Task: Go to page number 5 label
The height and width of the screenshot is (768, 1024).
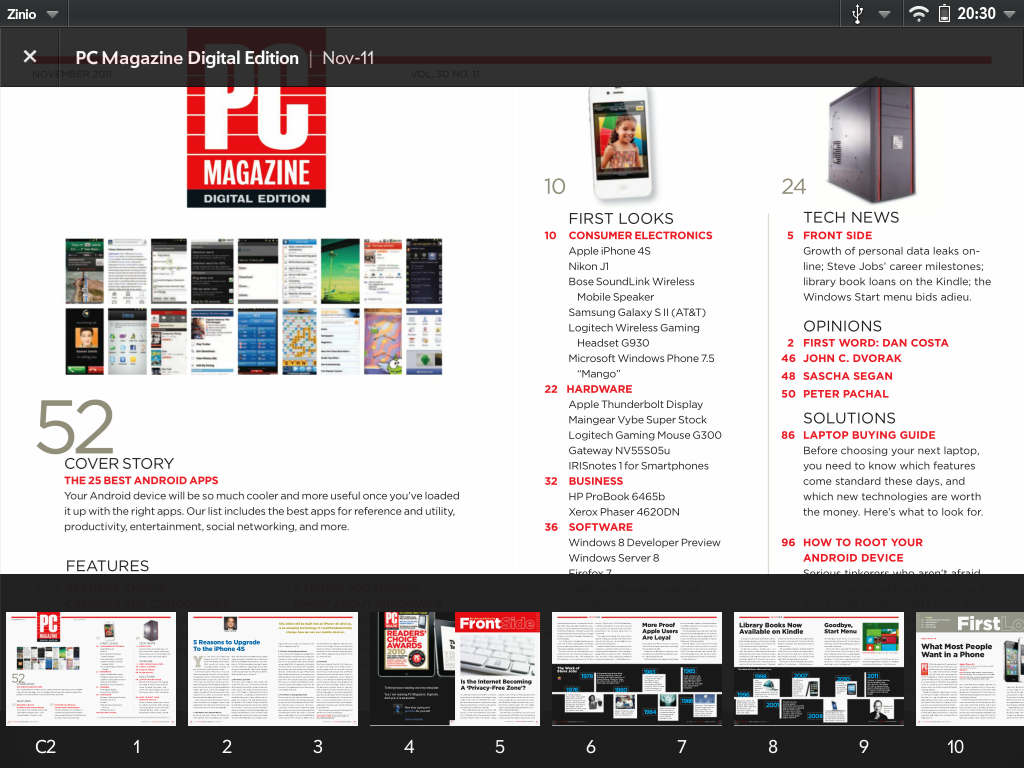Action: click(x=500, y=746)
